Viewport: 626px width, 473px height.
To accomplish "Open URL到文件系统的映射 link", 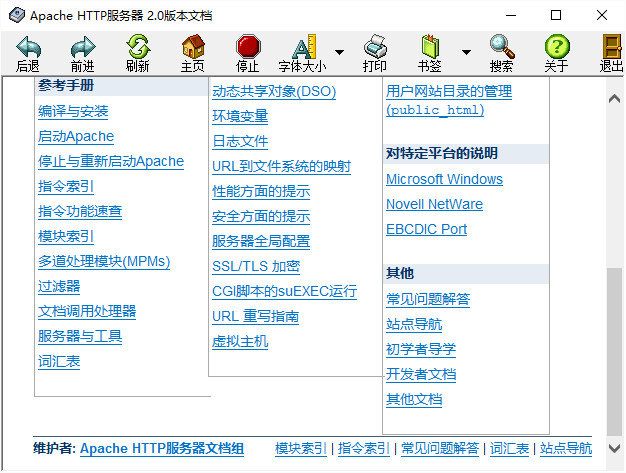I will click(x=281, y=166).
